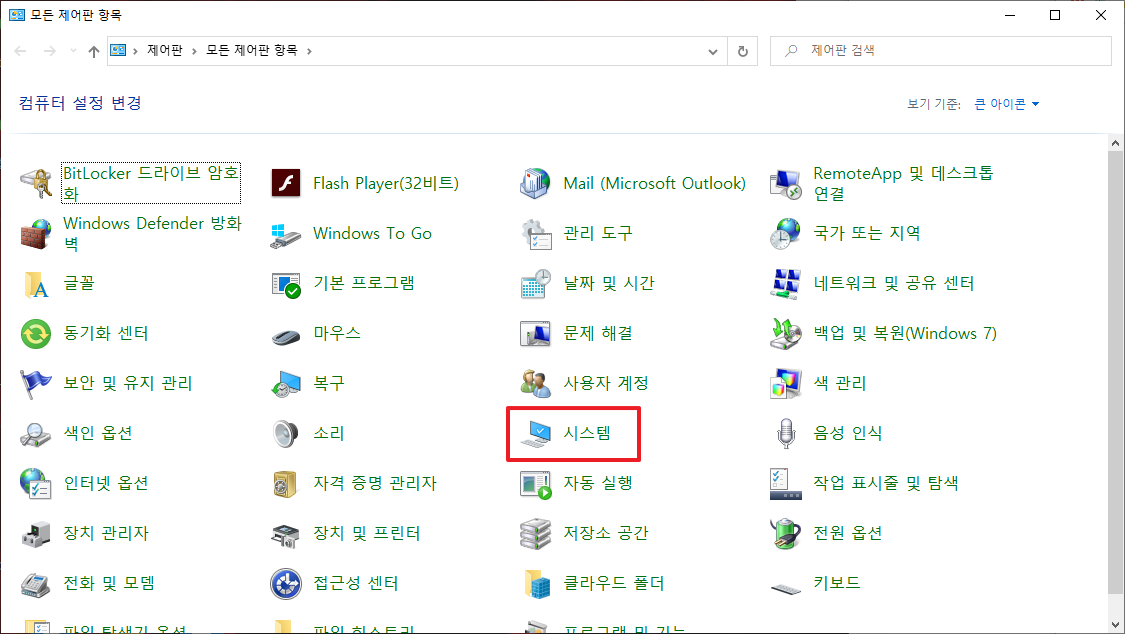The image size is (1125, 634).
Task: Open the Windows To Go icon
Action: click(x=286, y=234)
